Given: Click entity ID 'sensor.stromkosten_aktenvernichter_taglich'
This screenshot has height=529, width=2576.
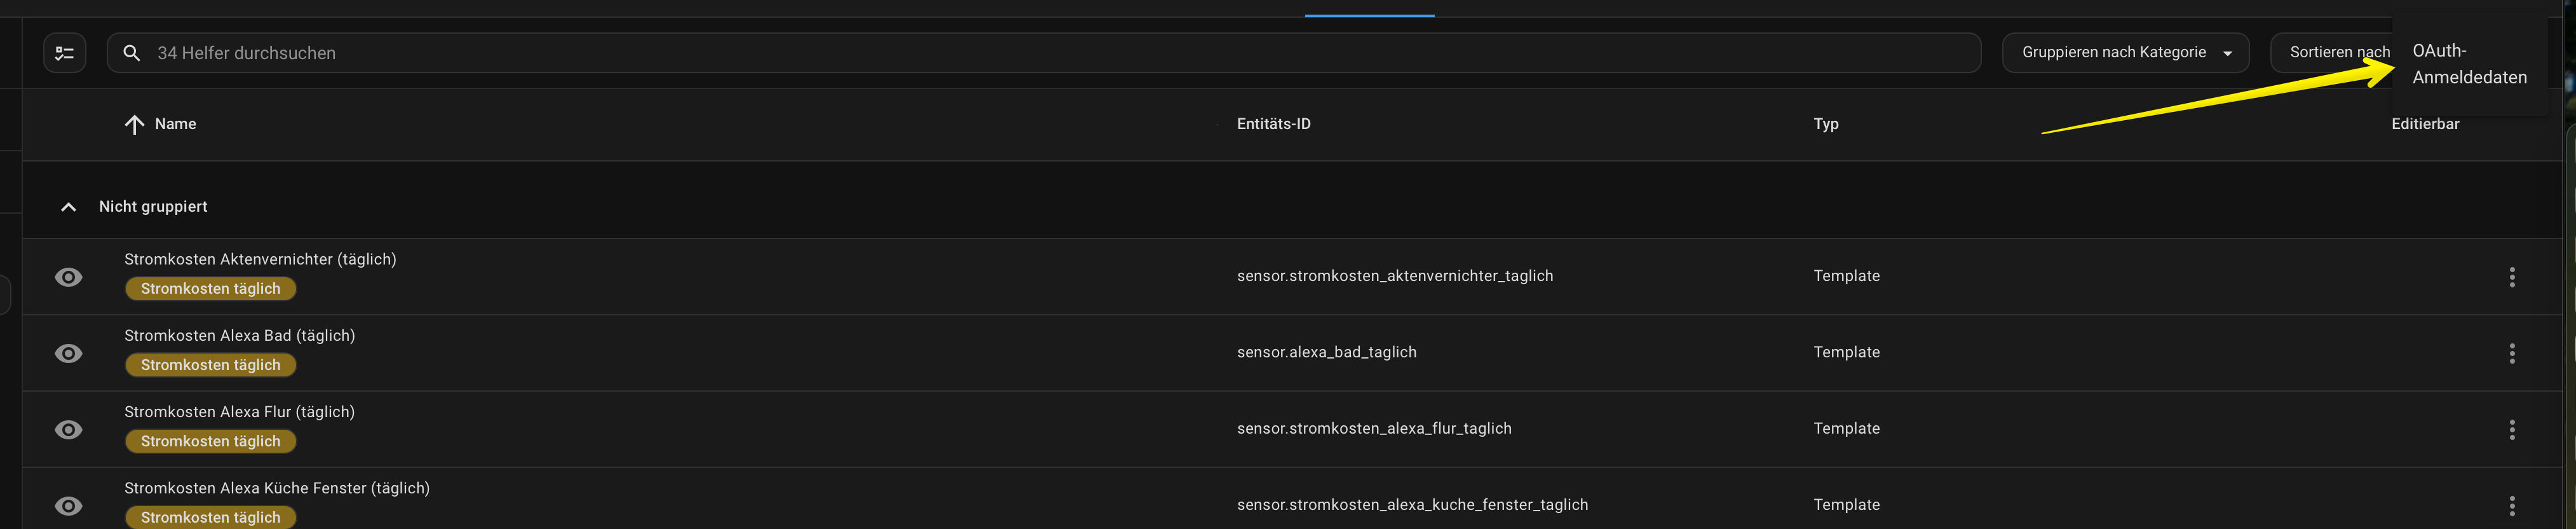Looking at the screenshot, I should (x=1395, y=276).
